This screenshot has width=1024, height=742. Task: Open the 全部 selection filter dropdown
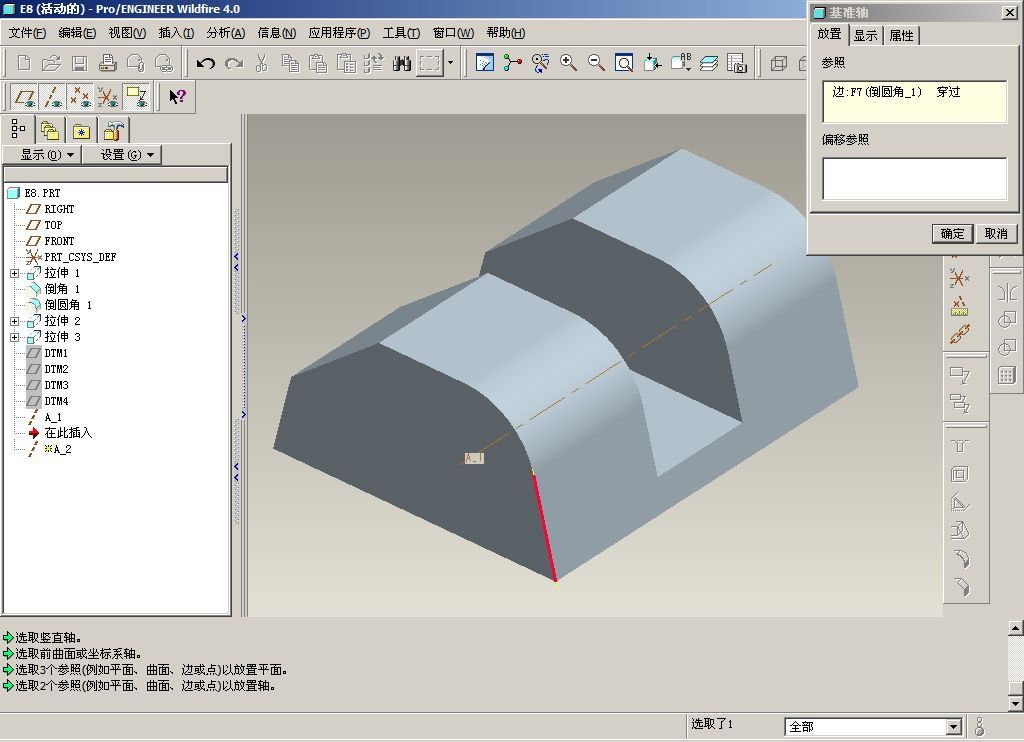953,726
